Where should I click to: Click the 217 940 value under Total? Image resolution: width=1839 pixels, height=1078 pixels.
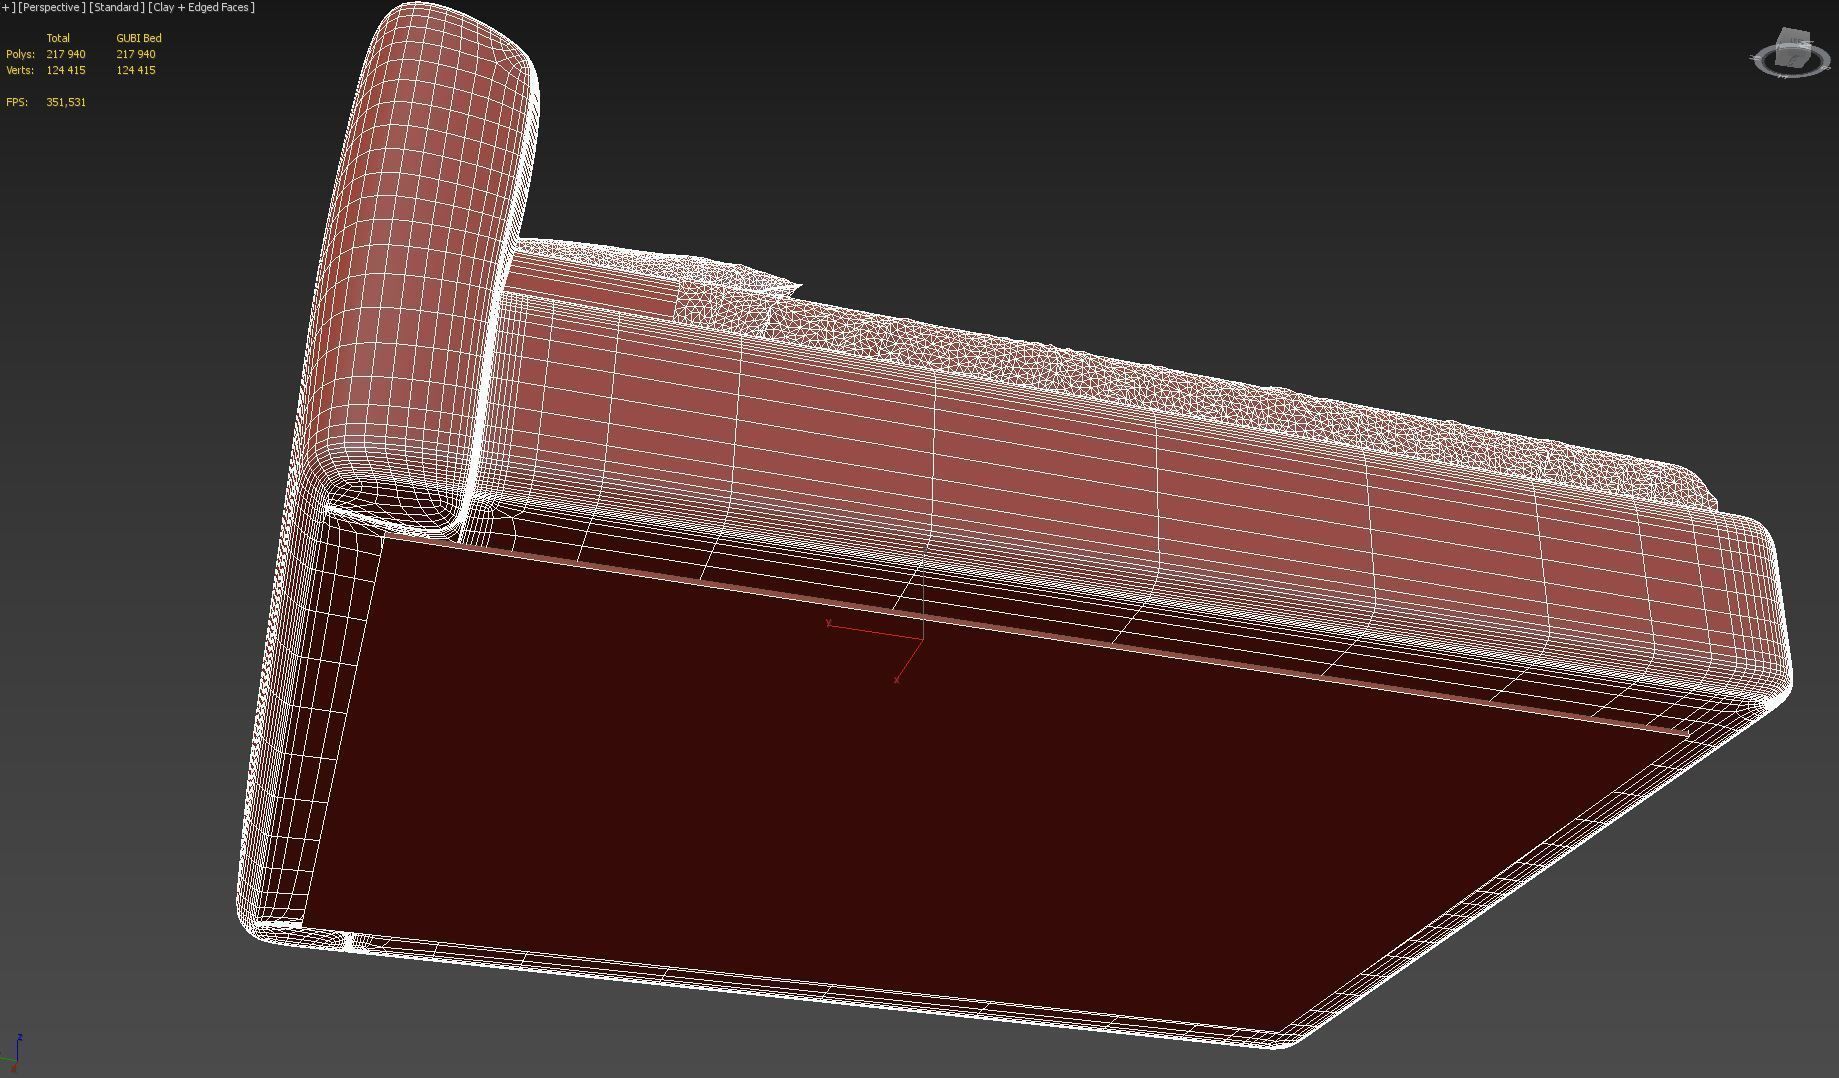tap(66, 54)
